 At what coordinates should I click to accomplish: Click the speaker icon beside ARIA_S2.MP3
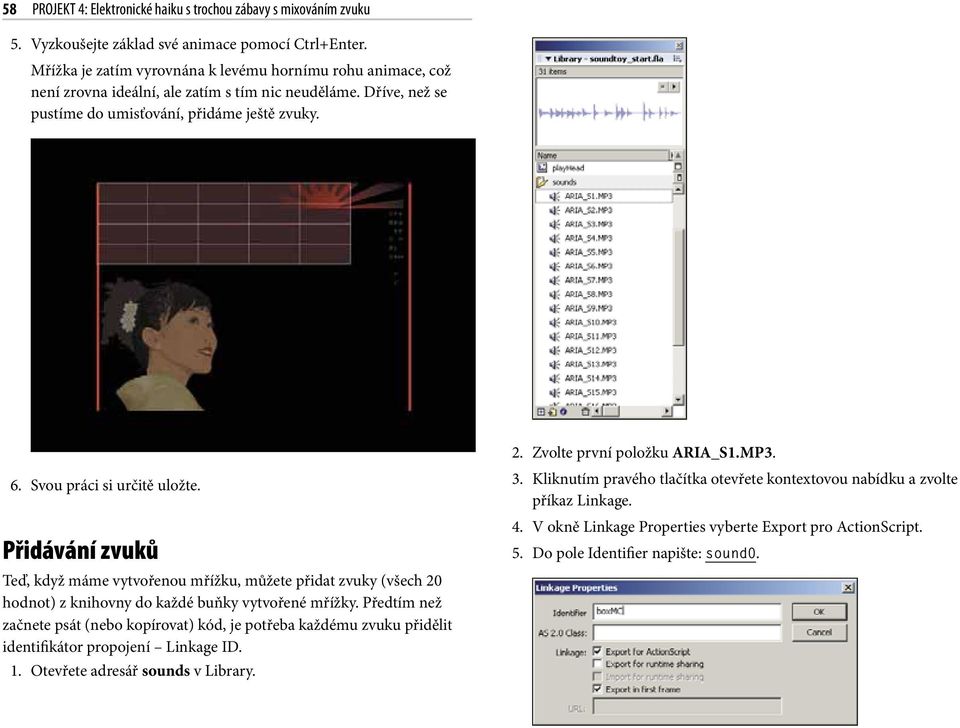pyautogui.click(x=555, y=211)
